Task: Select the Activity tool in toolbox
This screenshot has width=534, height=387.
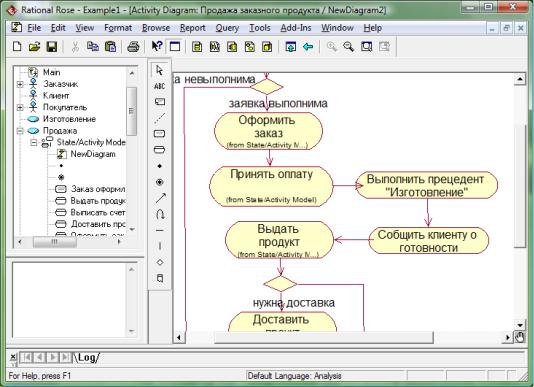Action: pyautogui.click(x=159, y=149)
